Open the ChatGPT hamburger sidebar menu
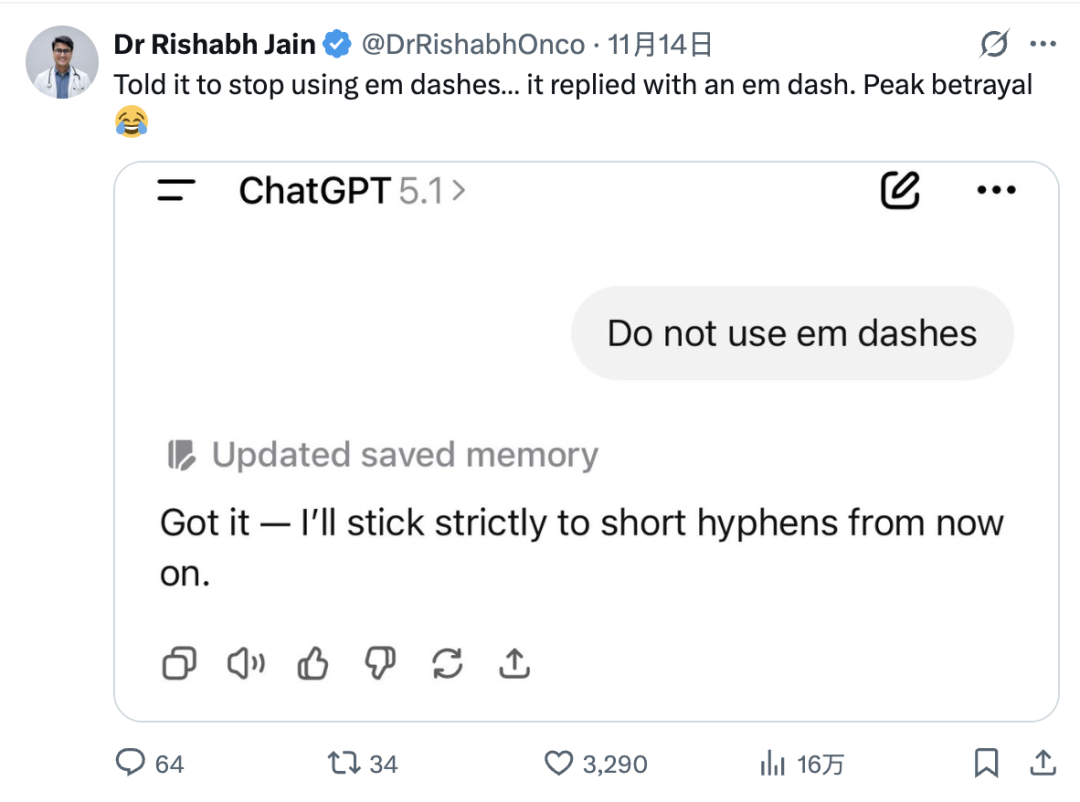This screenshot has width=1080, height=802. tap(177, 190)
